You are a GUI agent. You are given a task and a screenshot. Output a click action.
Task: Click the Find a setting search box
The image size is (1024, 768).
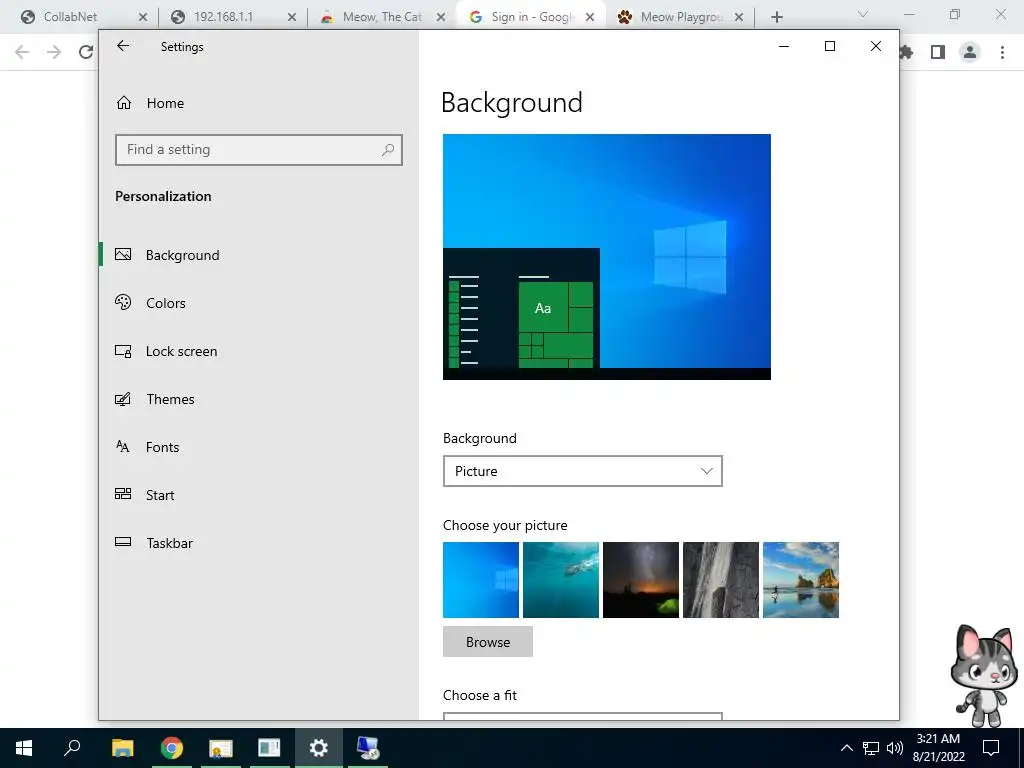259,150
